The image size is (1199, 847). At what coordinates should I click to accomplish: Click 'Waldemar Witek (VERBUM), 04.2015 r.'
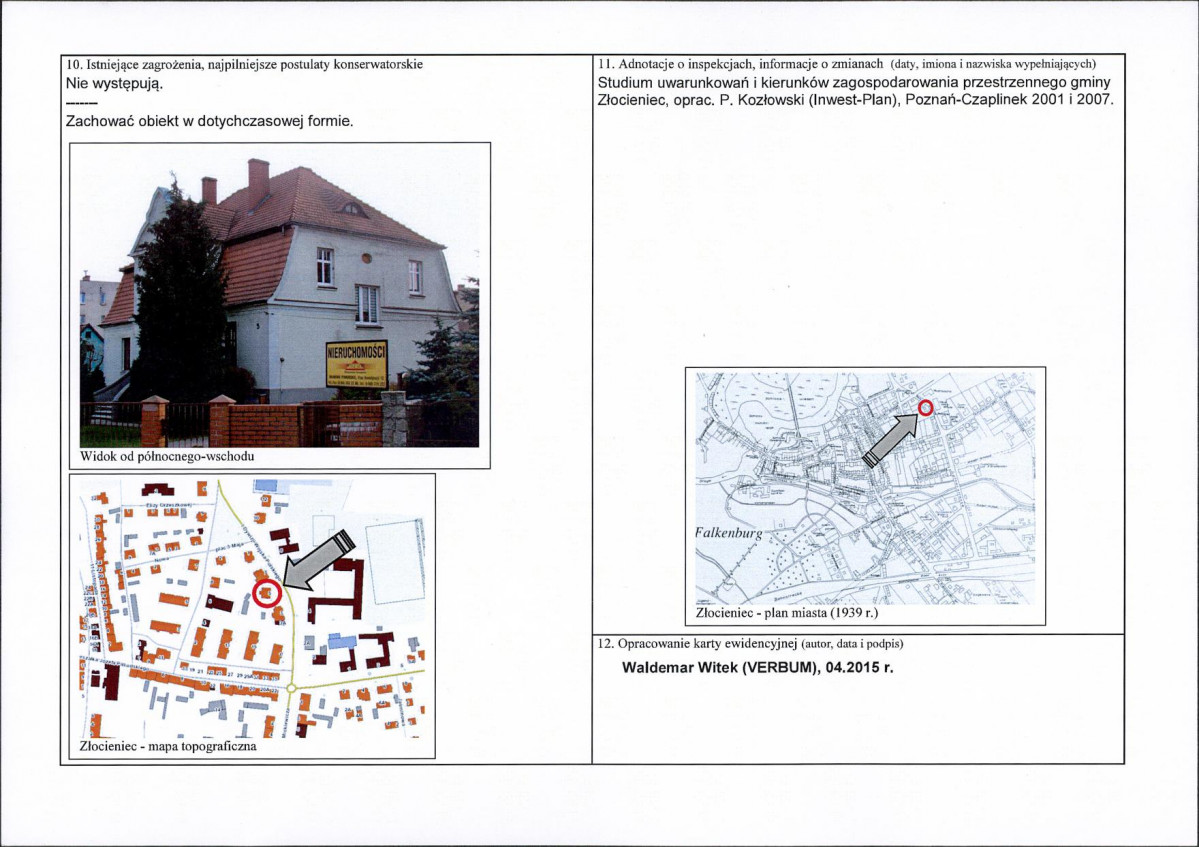[758, 667]
